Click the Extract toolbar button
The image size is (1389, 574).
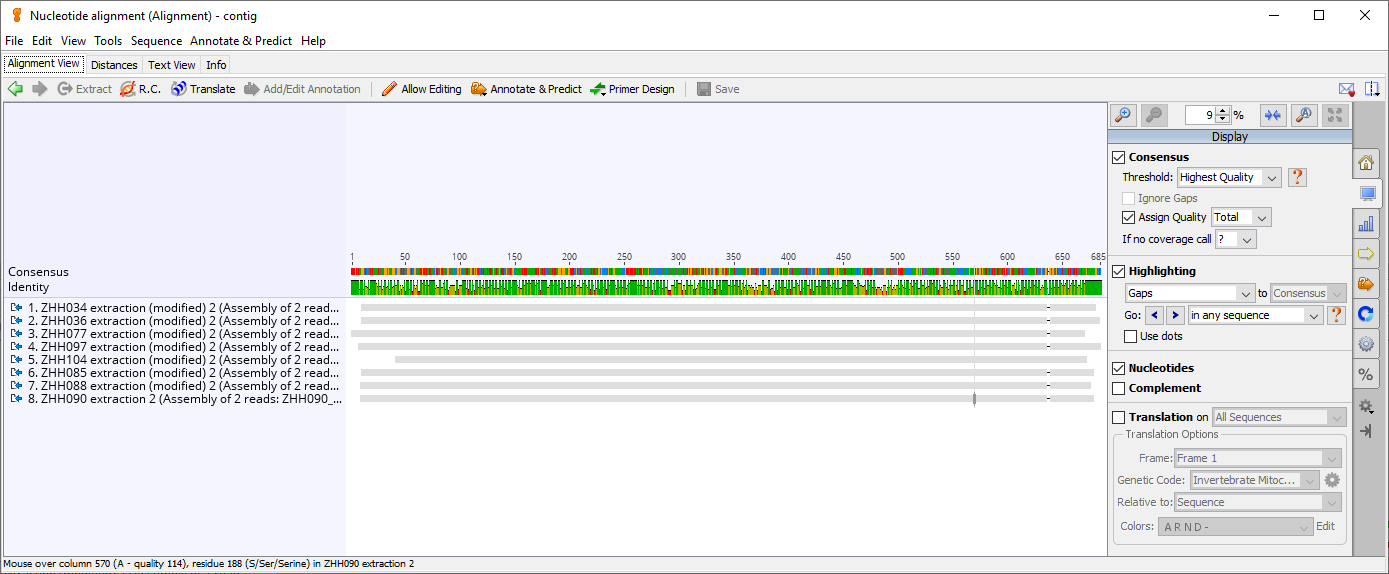(x=84, y=89)
